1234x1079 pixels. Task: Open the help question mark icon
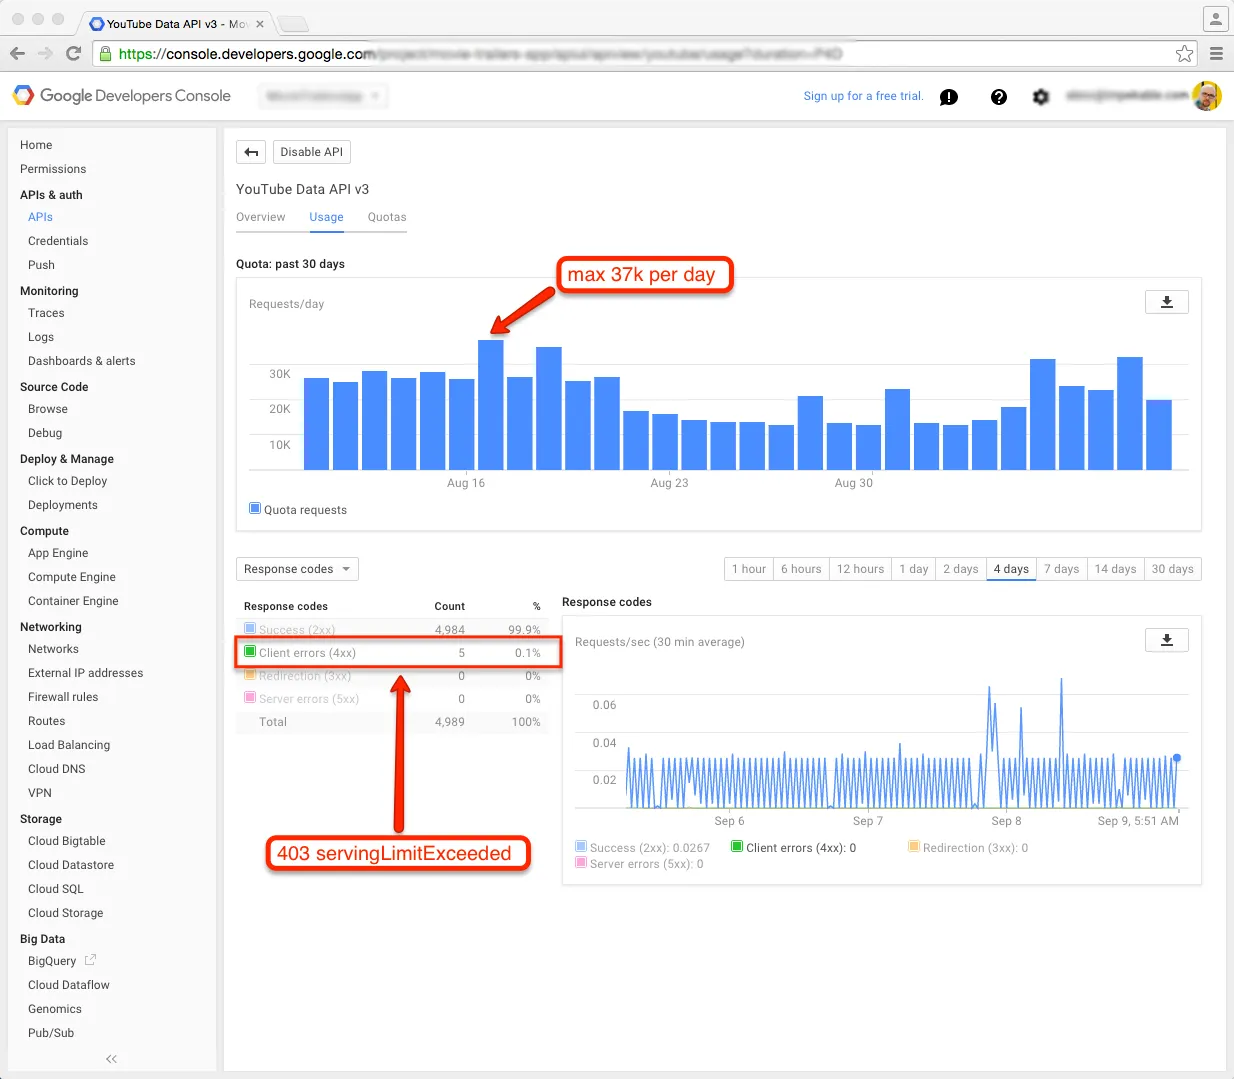998,97
